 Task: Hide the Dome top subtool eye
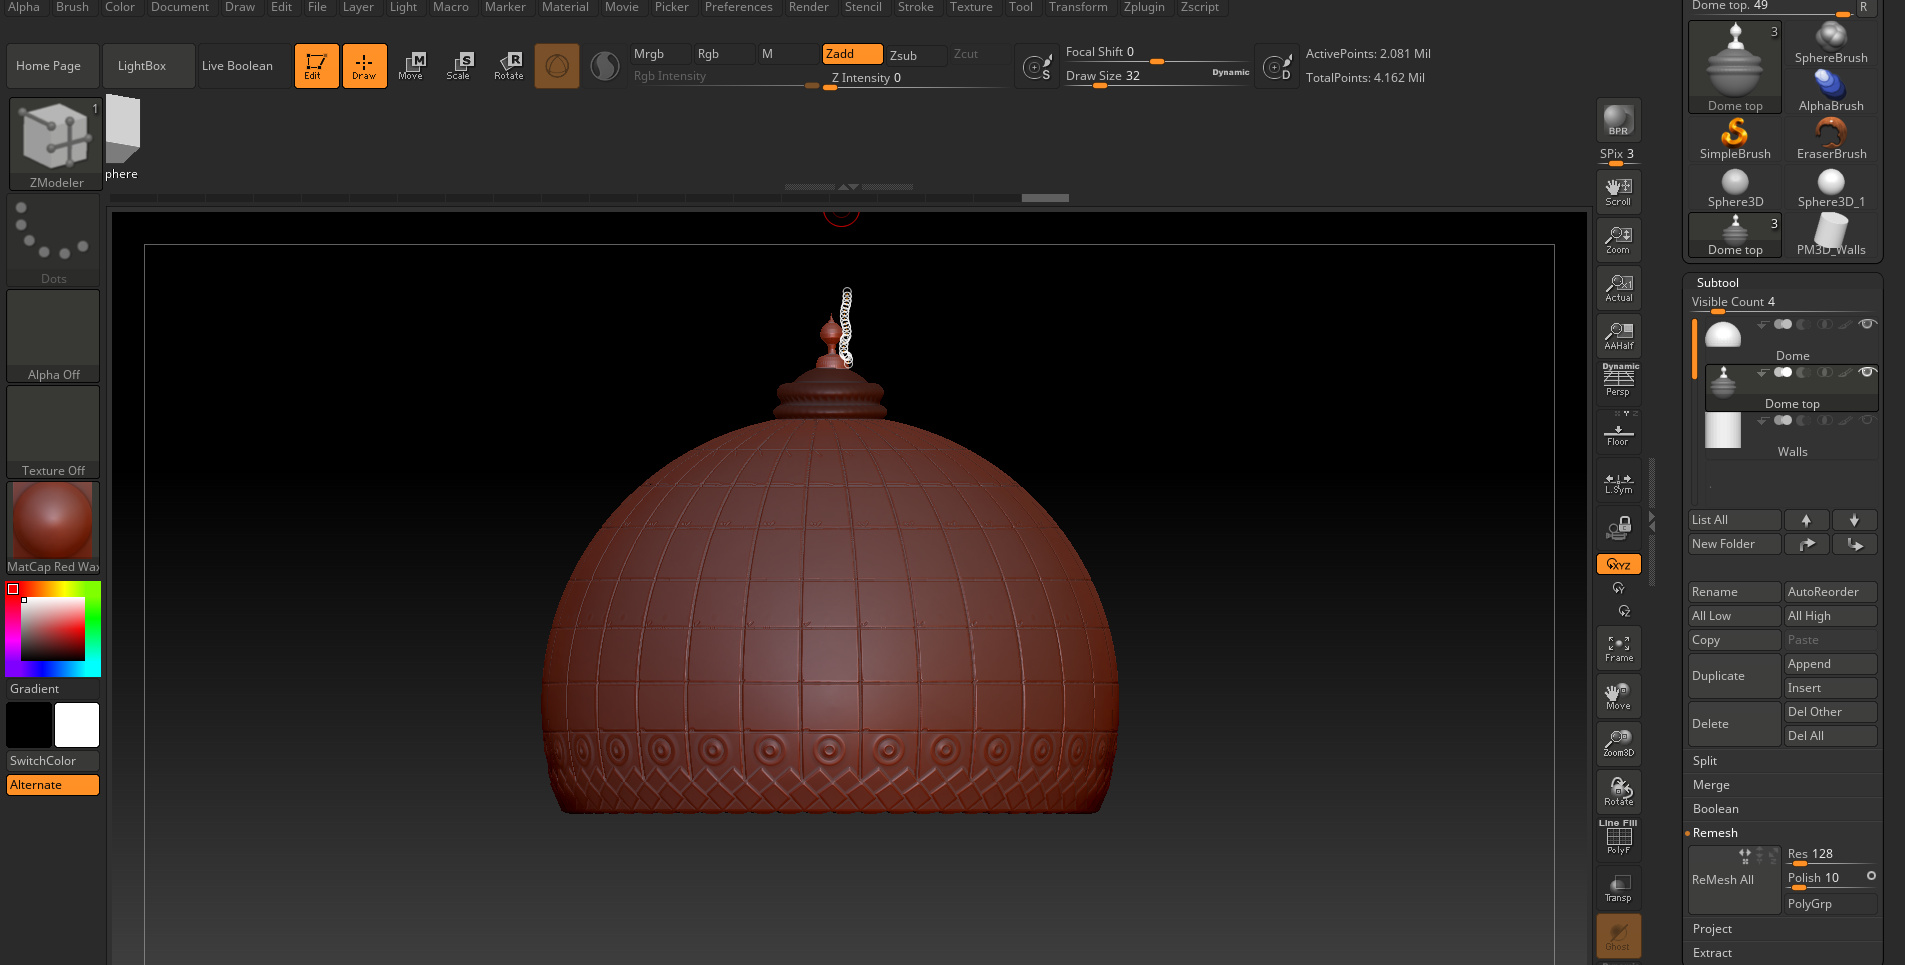pos(1866,372)
